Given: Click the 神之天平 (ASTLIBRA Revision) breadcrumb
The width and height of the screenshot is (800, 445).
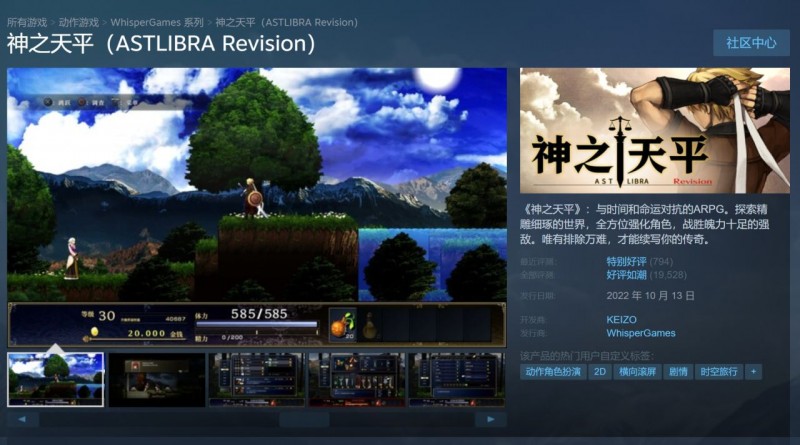Looking at the screenshot, I should pyautogui.click(x=286, y=22).
